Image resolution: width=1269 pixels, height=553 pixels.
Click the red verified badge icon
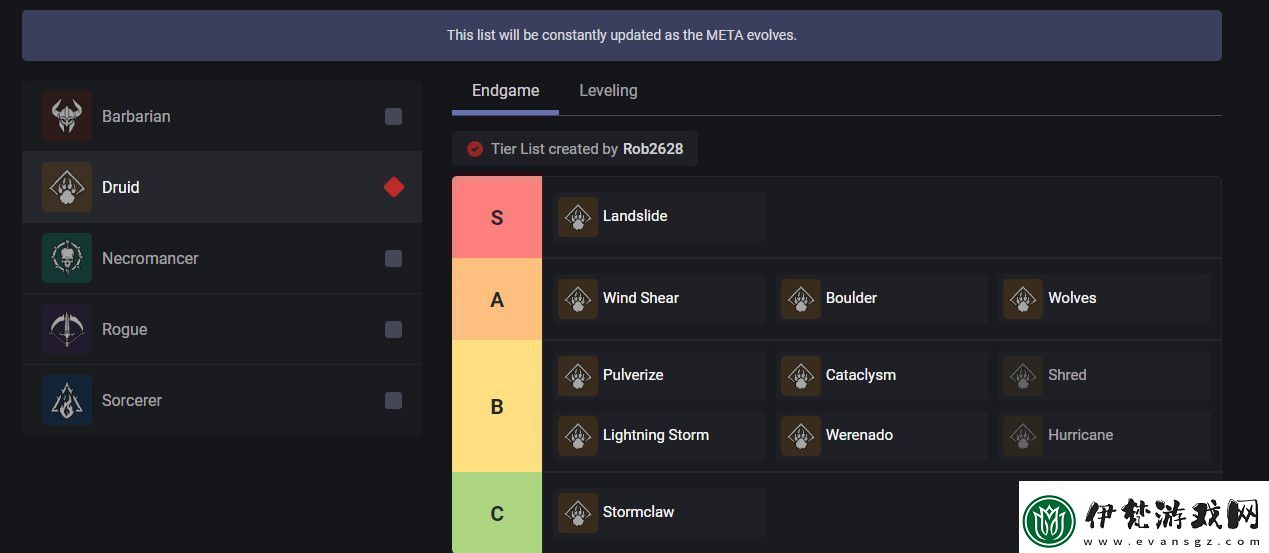coord(475,149)
